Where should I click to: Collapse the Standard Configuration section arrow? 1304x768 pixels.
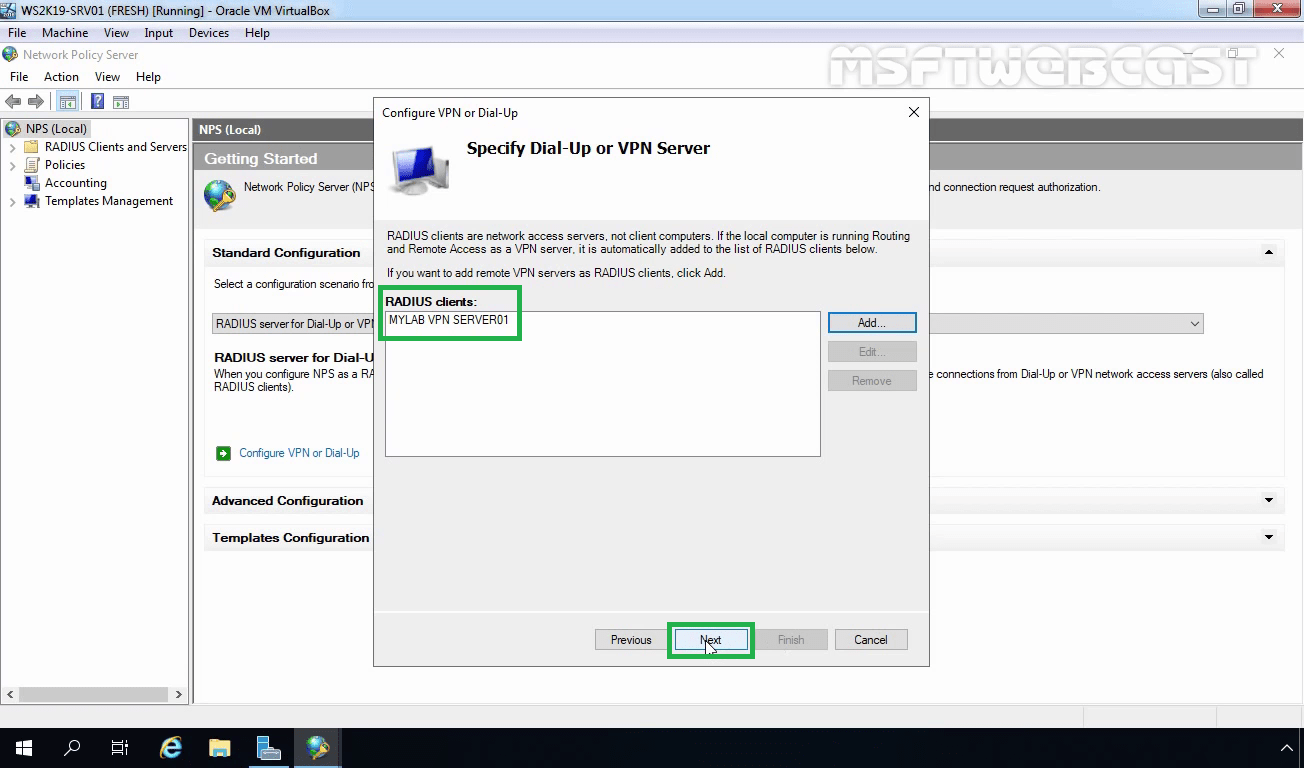click(x=1267, y=252)
